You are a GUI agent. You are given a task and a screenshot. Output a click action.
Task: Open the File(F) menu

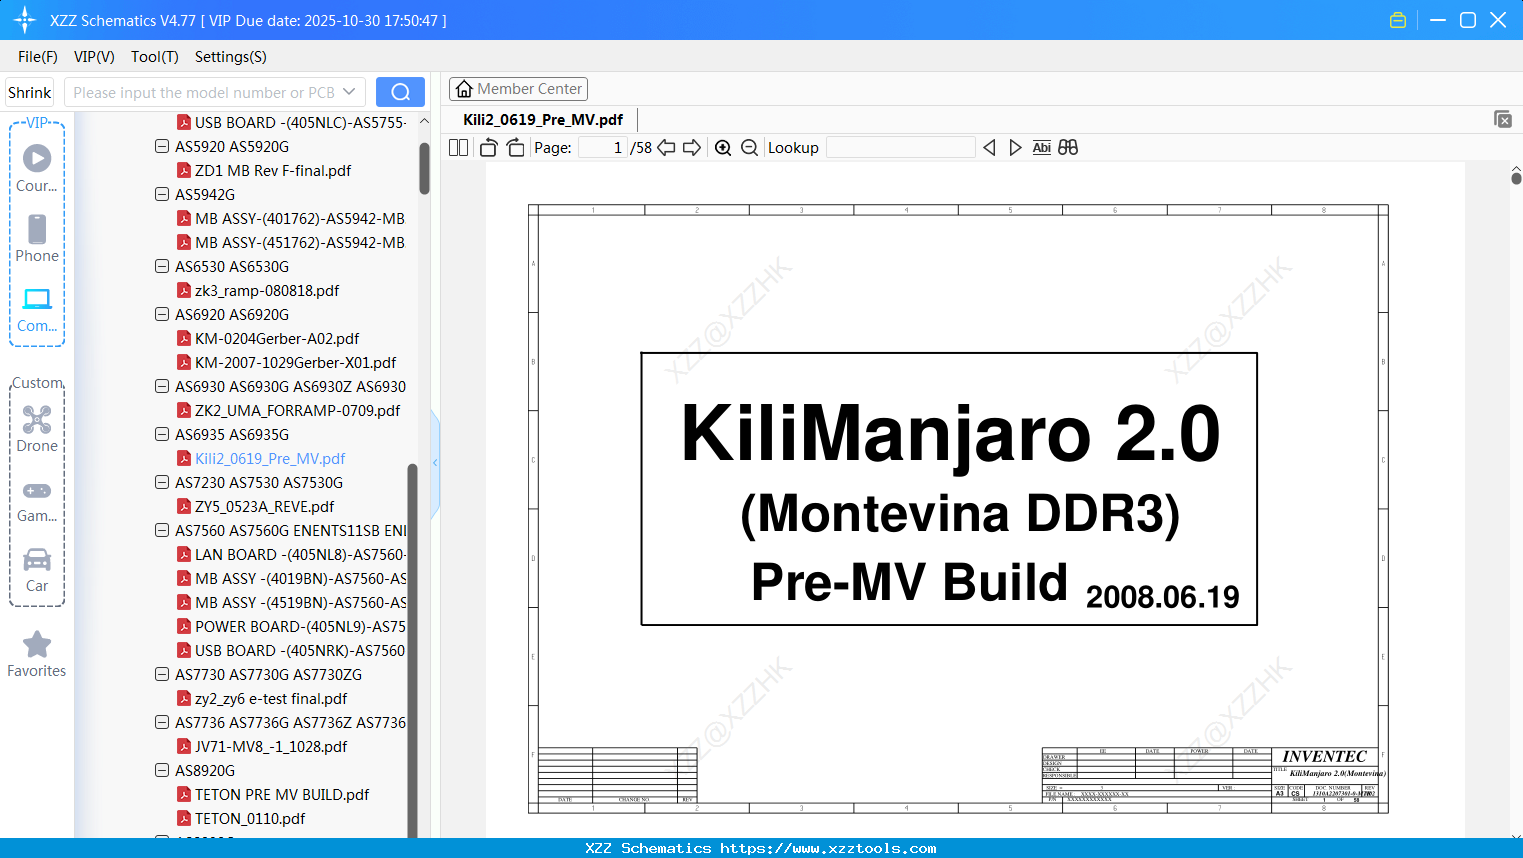38,57
